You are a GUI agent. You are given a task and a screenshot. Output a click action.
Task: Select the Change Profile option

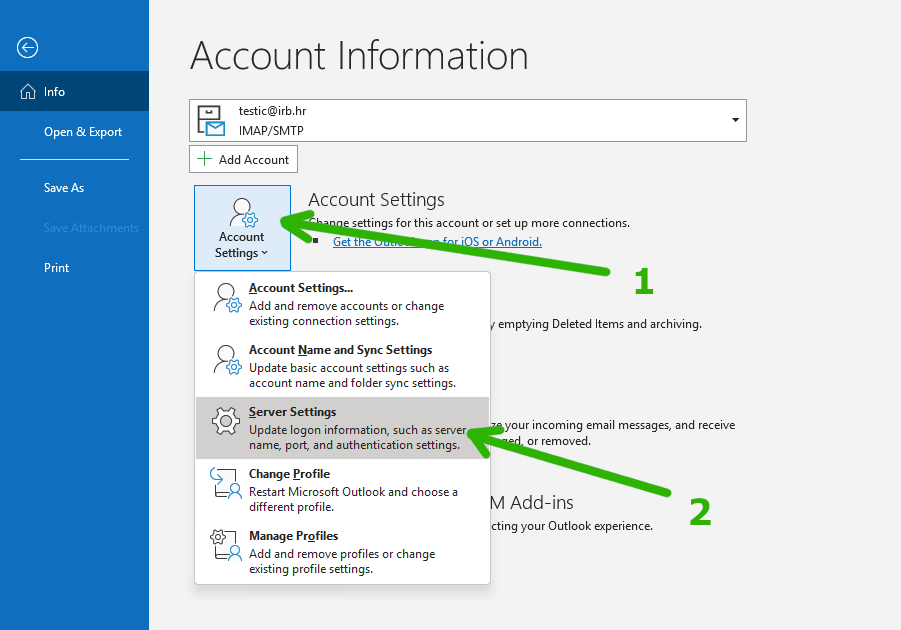coord(342,490)
